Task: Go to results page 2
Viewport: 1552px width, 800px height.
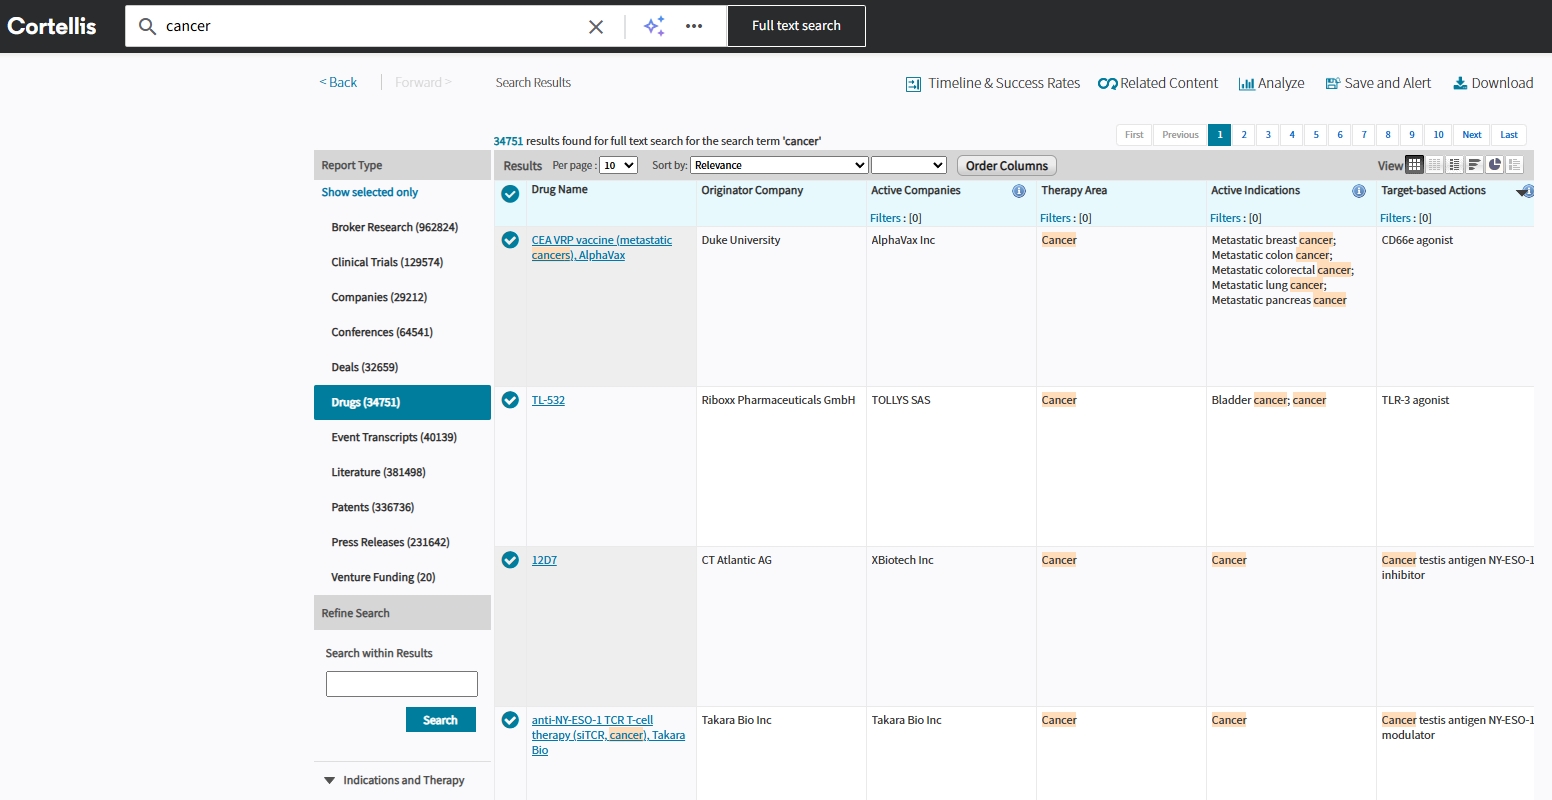Action: click(x=1244, y=135)
